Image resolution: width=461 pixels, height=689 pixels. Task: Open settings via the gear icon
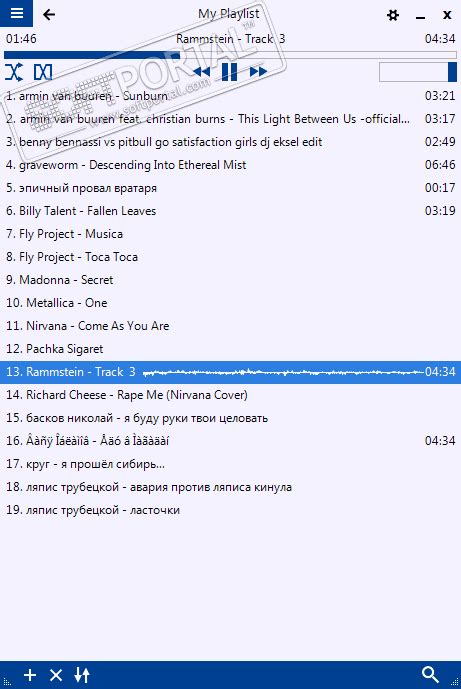point(392,15)
